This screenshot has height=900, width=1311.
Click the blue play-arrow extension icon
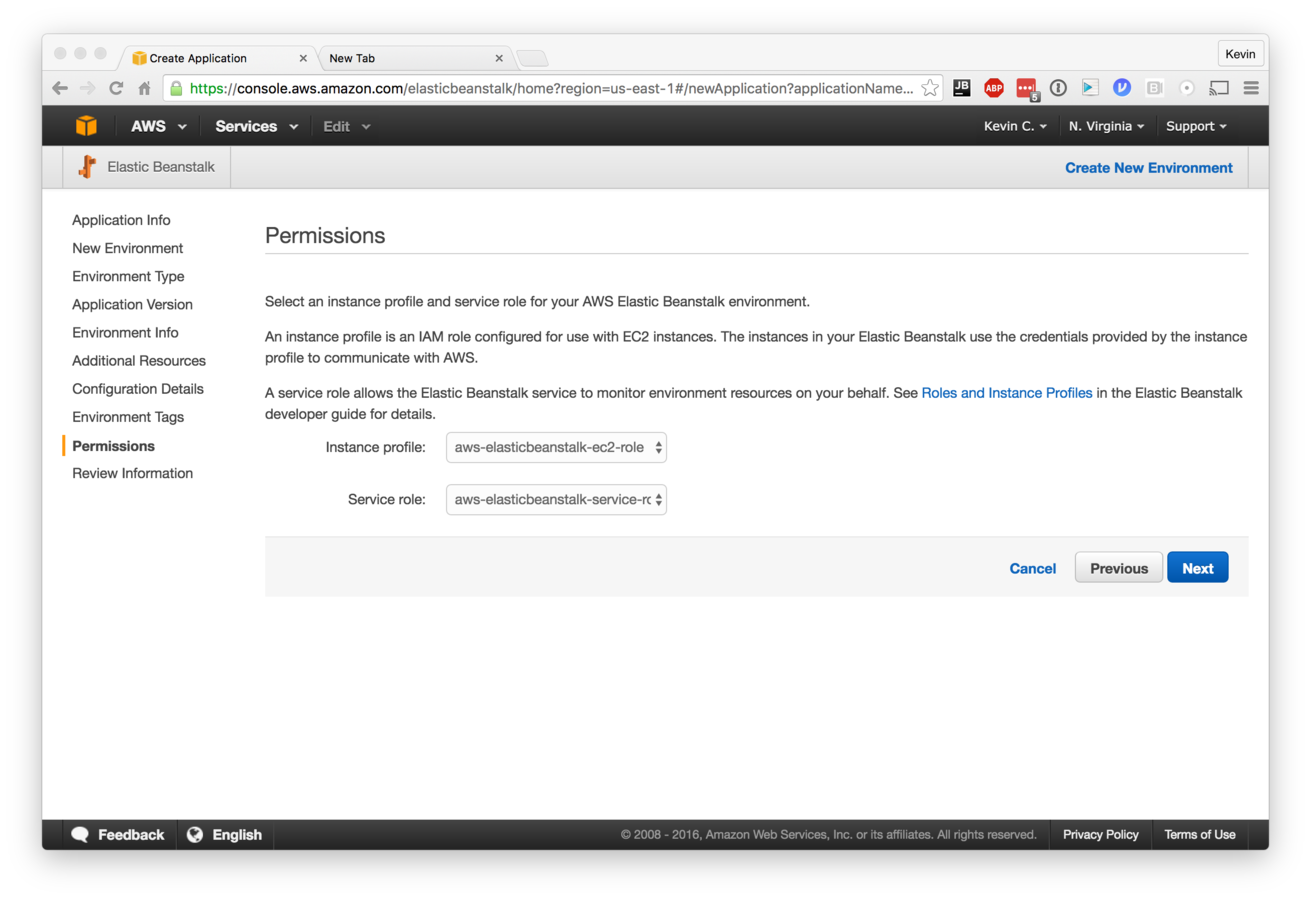point(1090,88)
